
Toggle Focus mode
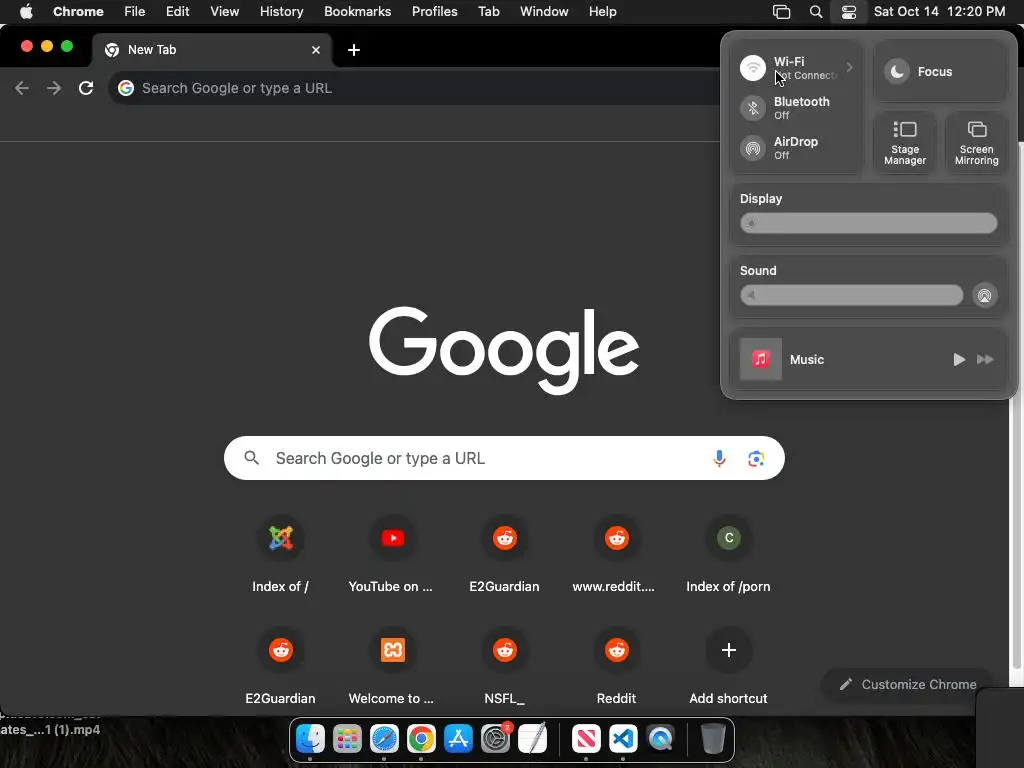(897, 72)
